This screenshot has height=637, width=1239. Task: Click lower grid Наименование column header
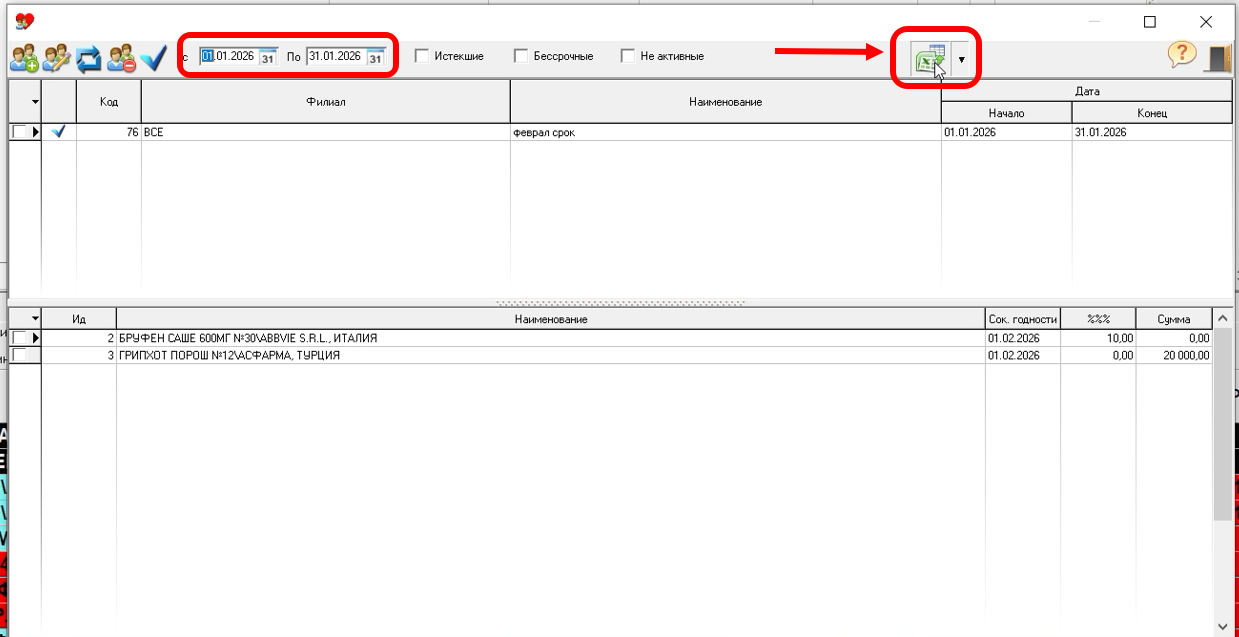coord(551,319)
